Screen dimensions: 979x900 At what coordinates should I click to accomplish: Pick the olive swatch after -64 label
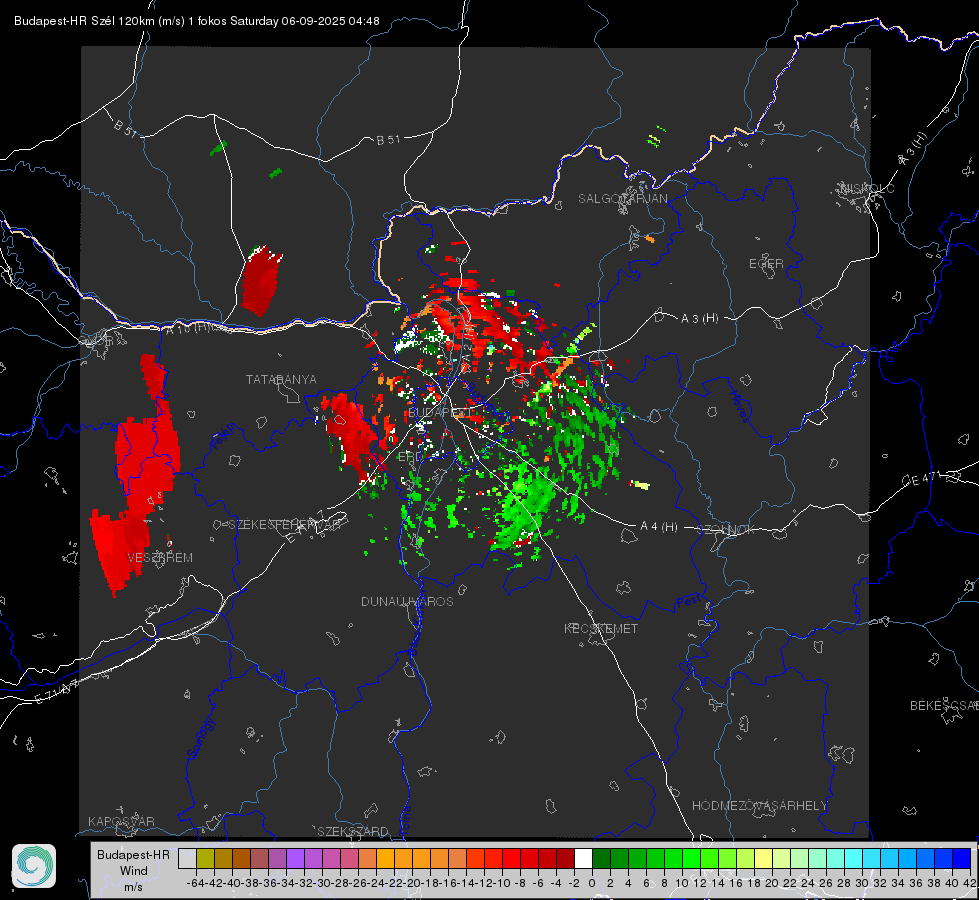205,858
